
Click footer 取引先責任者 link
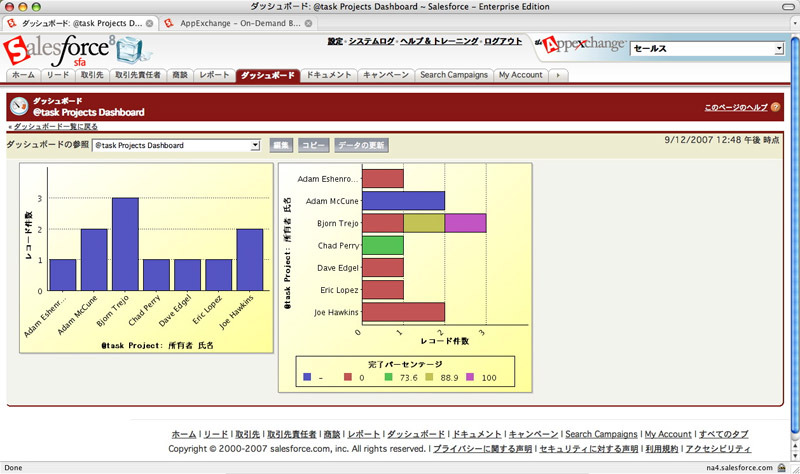click(x=292, y=434)
